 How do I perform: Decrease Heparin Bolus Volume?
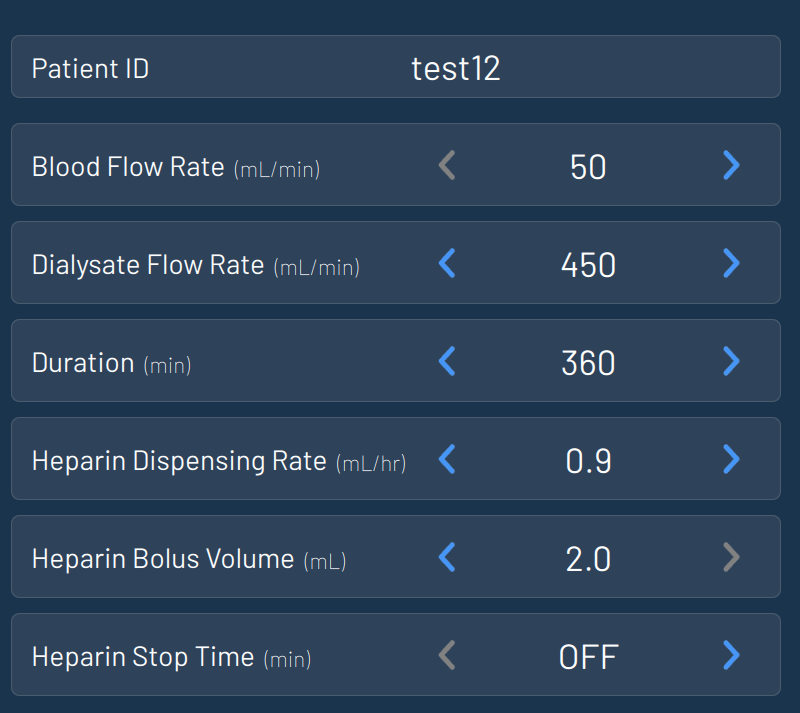[447, 557]
